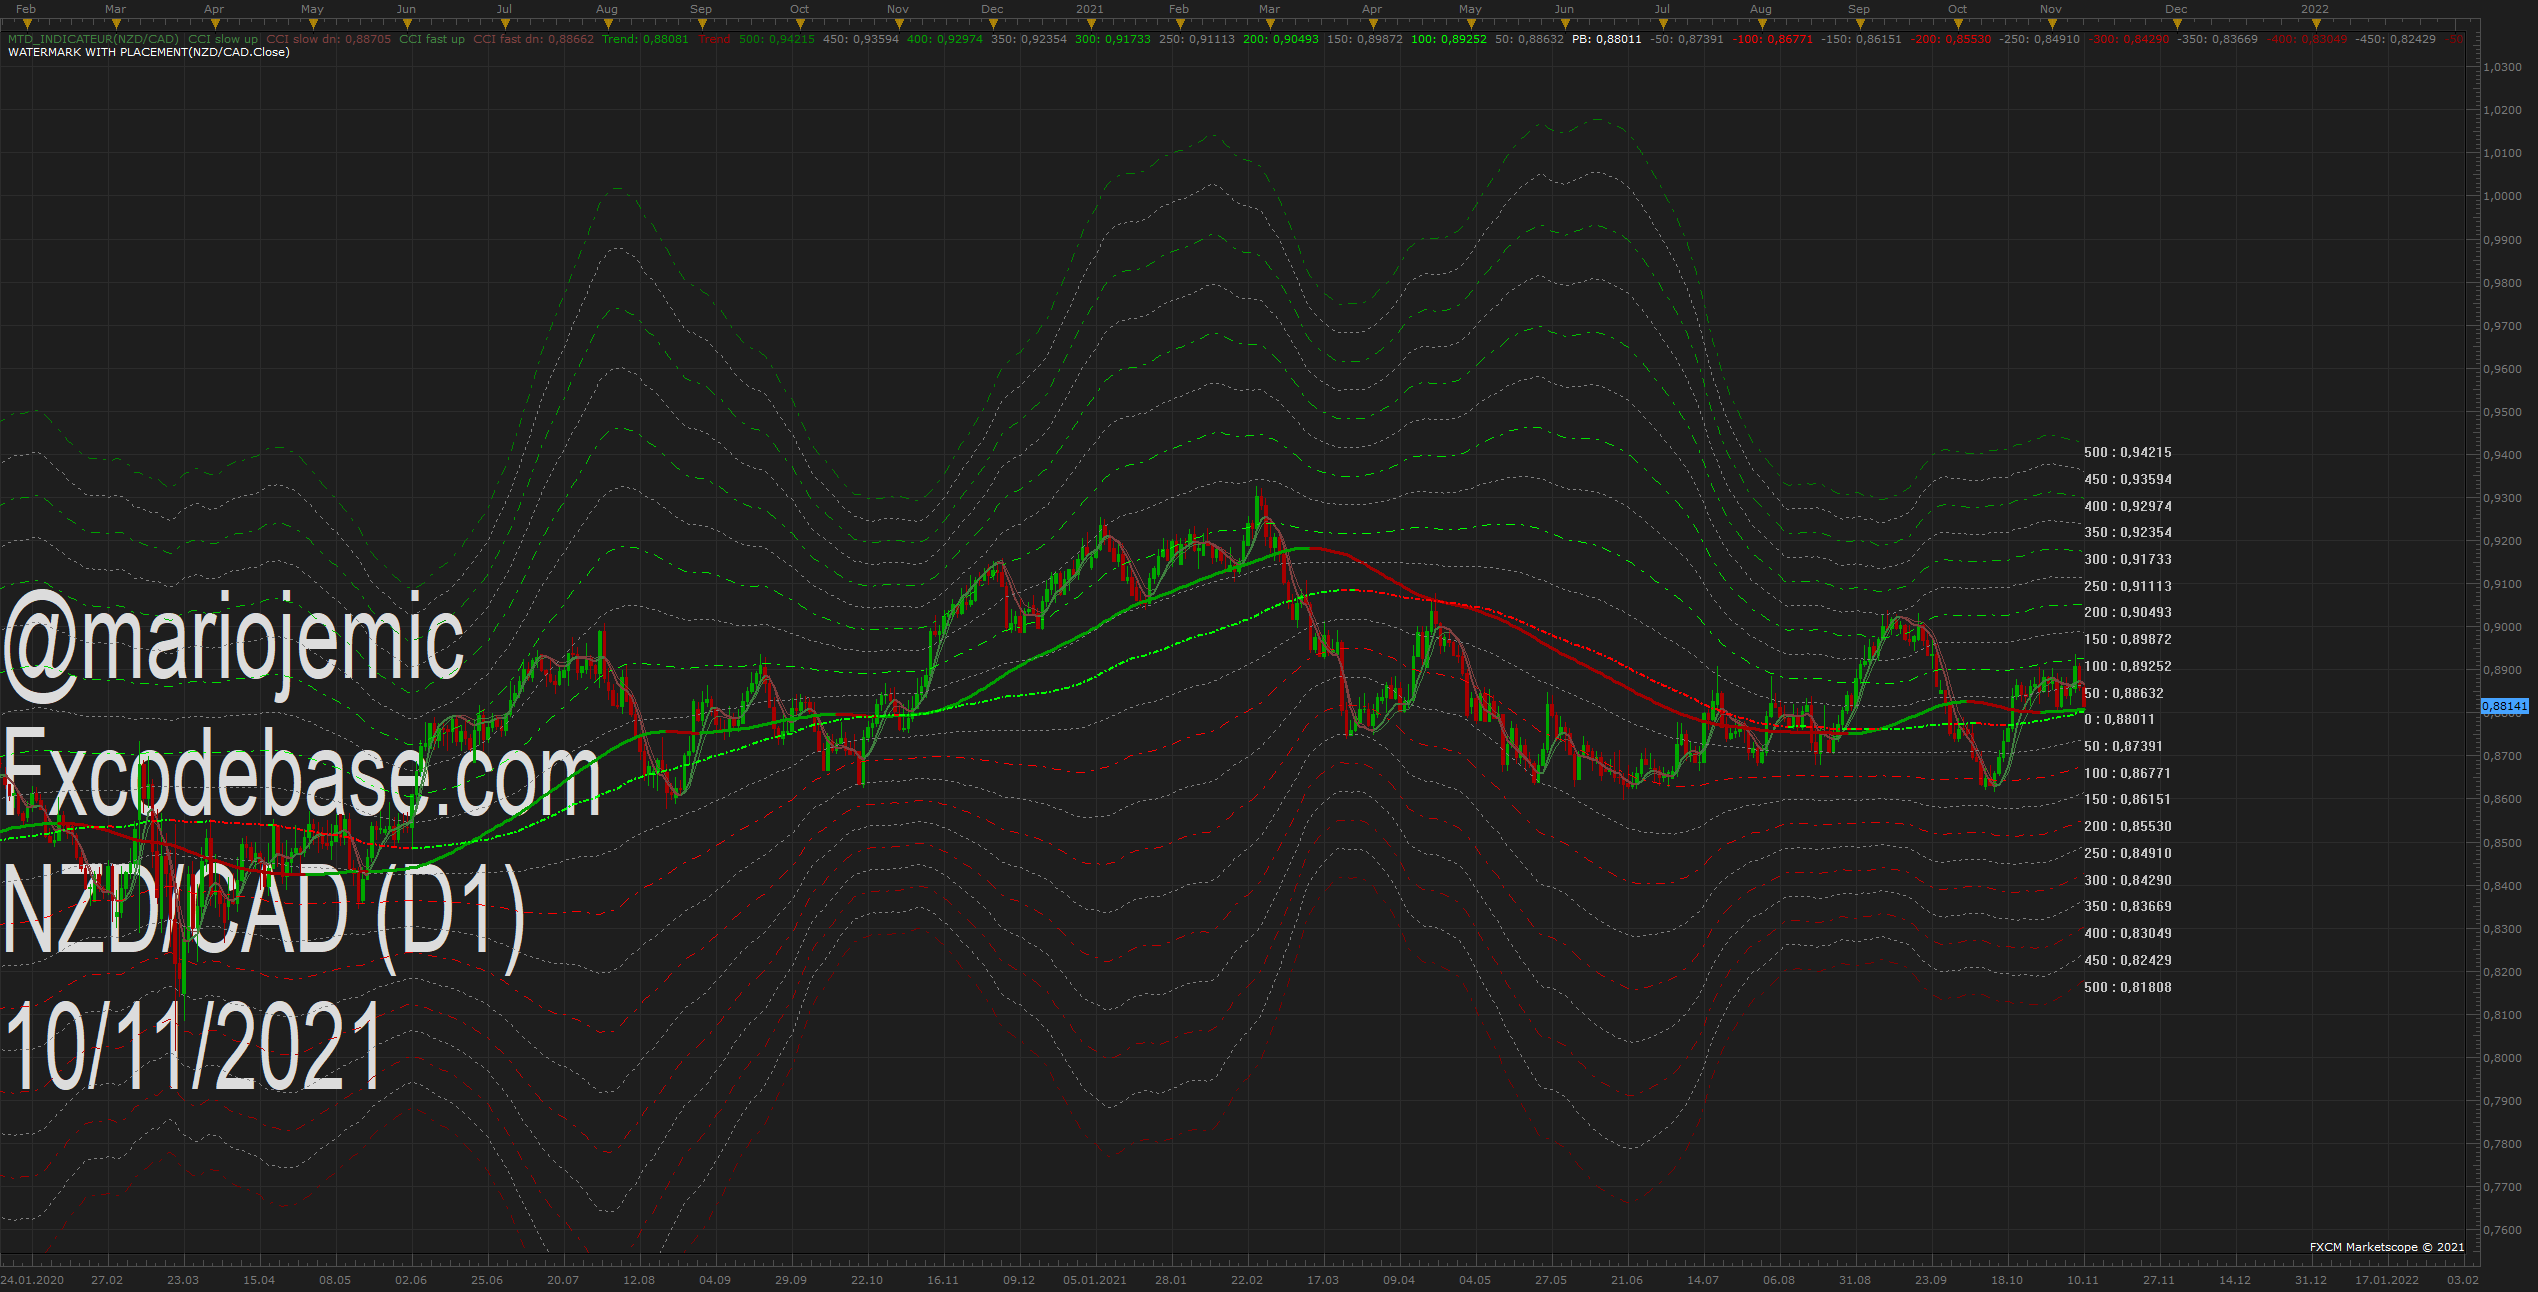Click the 31.08 date axis label
The width and height of the screenshot is (2538, 1292).
click(x=1855, y=1280)
